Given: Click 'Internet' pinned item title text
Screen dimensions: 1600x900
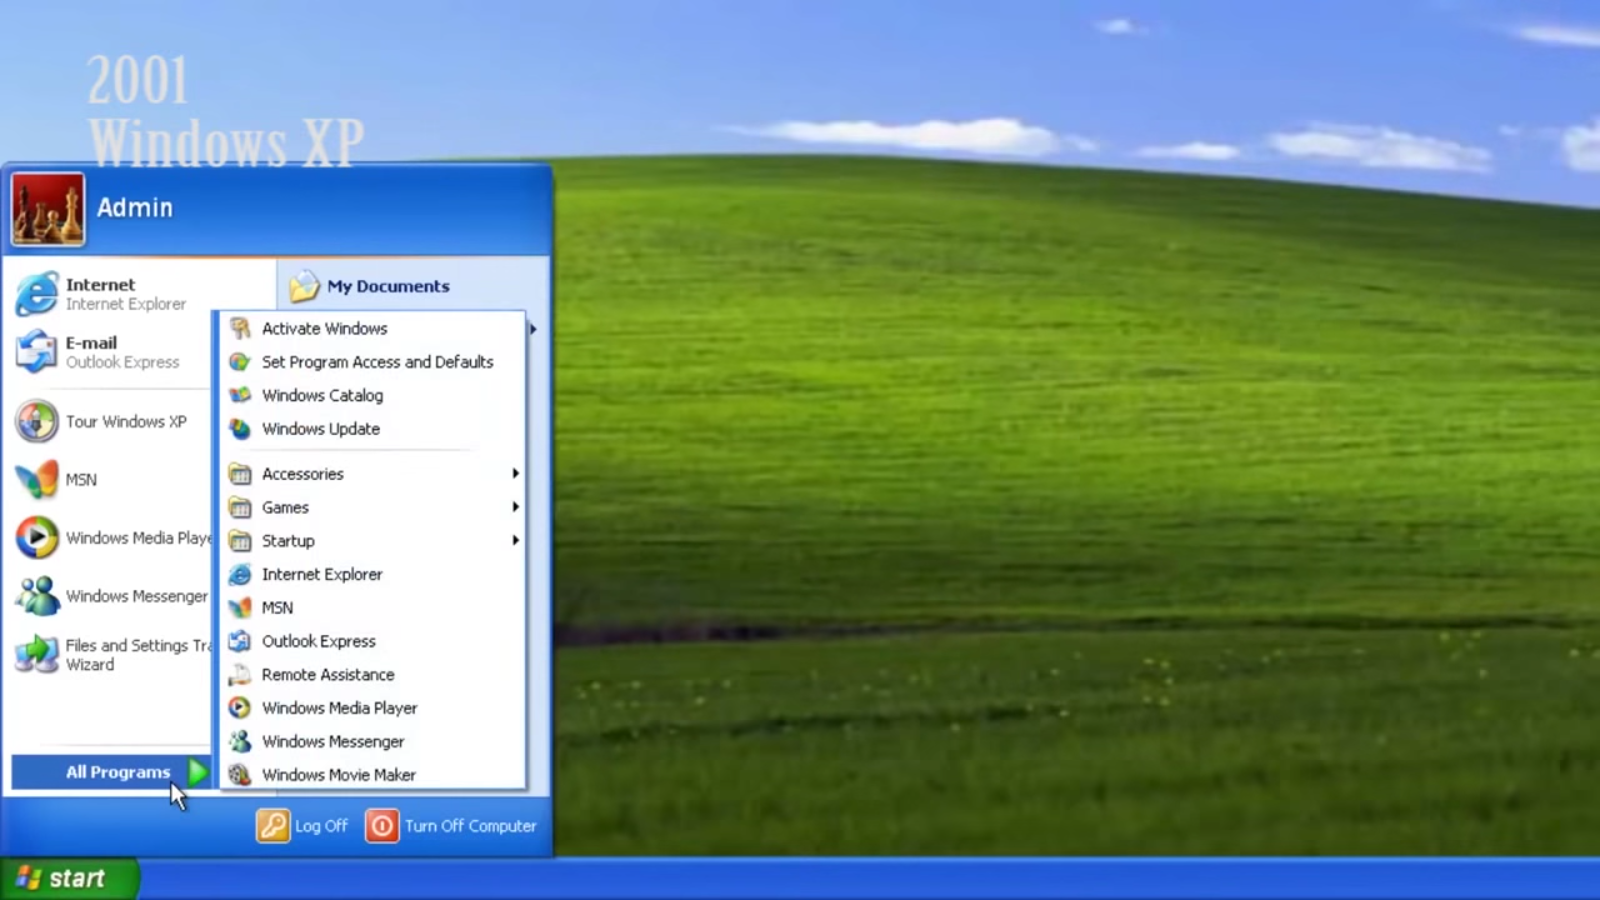Looking at the screenshot, I should tap(100, 285).
